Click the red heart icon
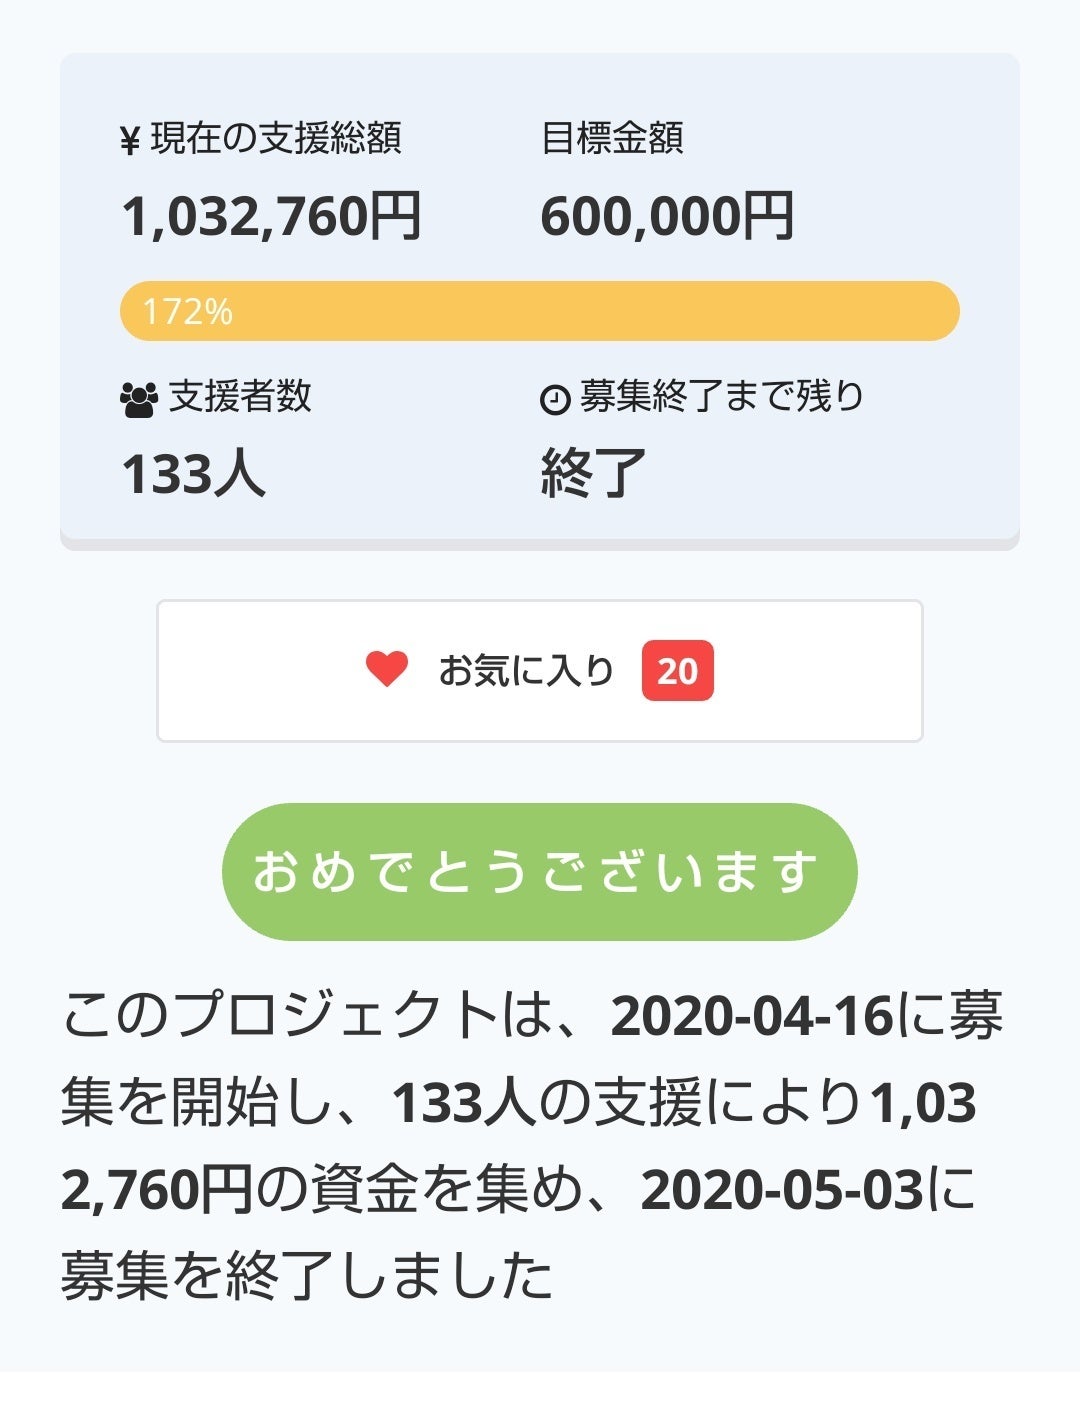This screenshot has width=1080, height=1402. point(387,669)
